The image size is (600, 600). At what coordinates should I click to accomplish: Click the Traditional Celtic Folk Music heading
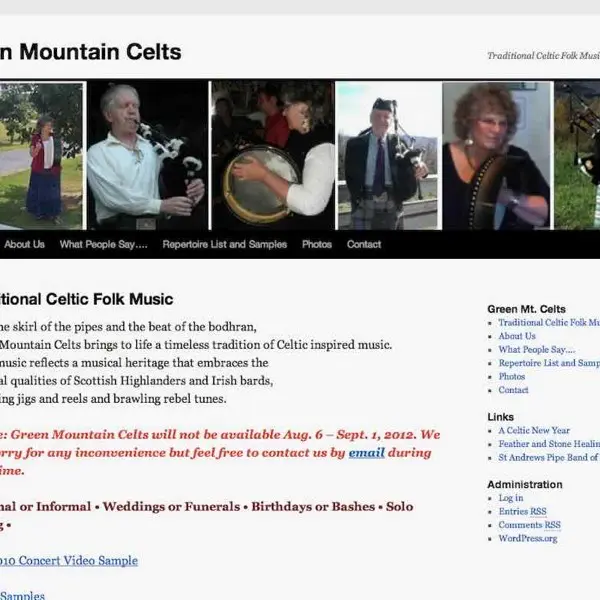[x=86, y=299]
